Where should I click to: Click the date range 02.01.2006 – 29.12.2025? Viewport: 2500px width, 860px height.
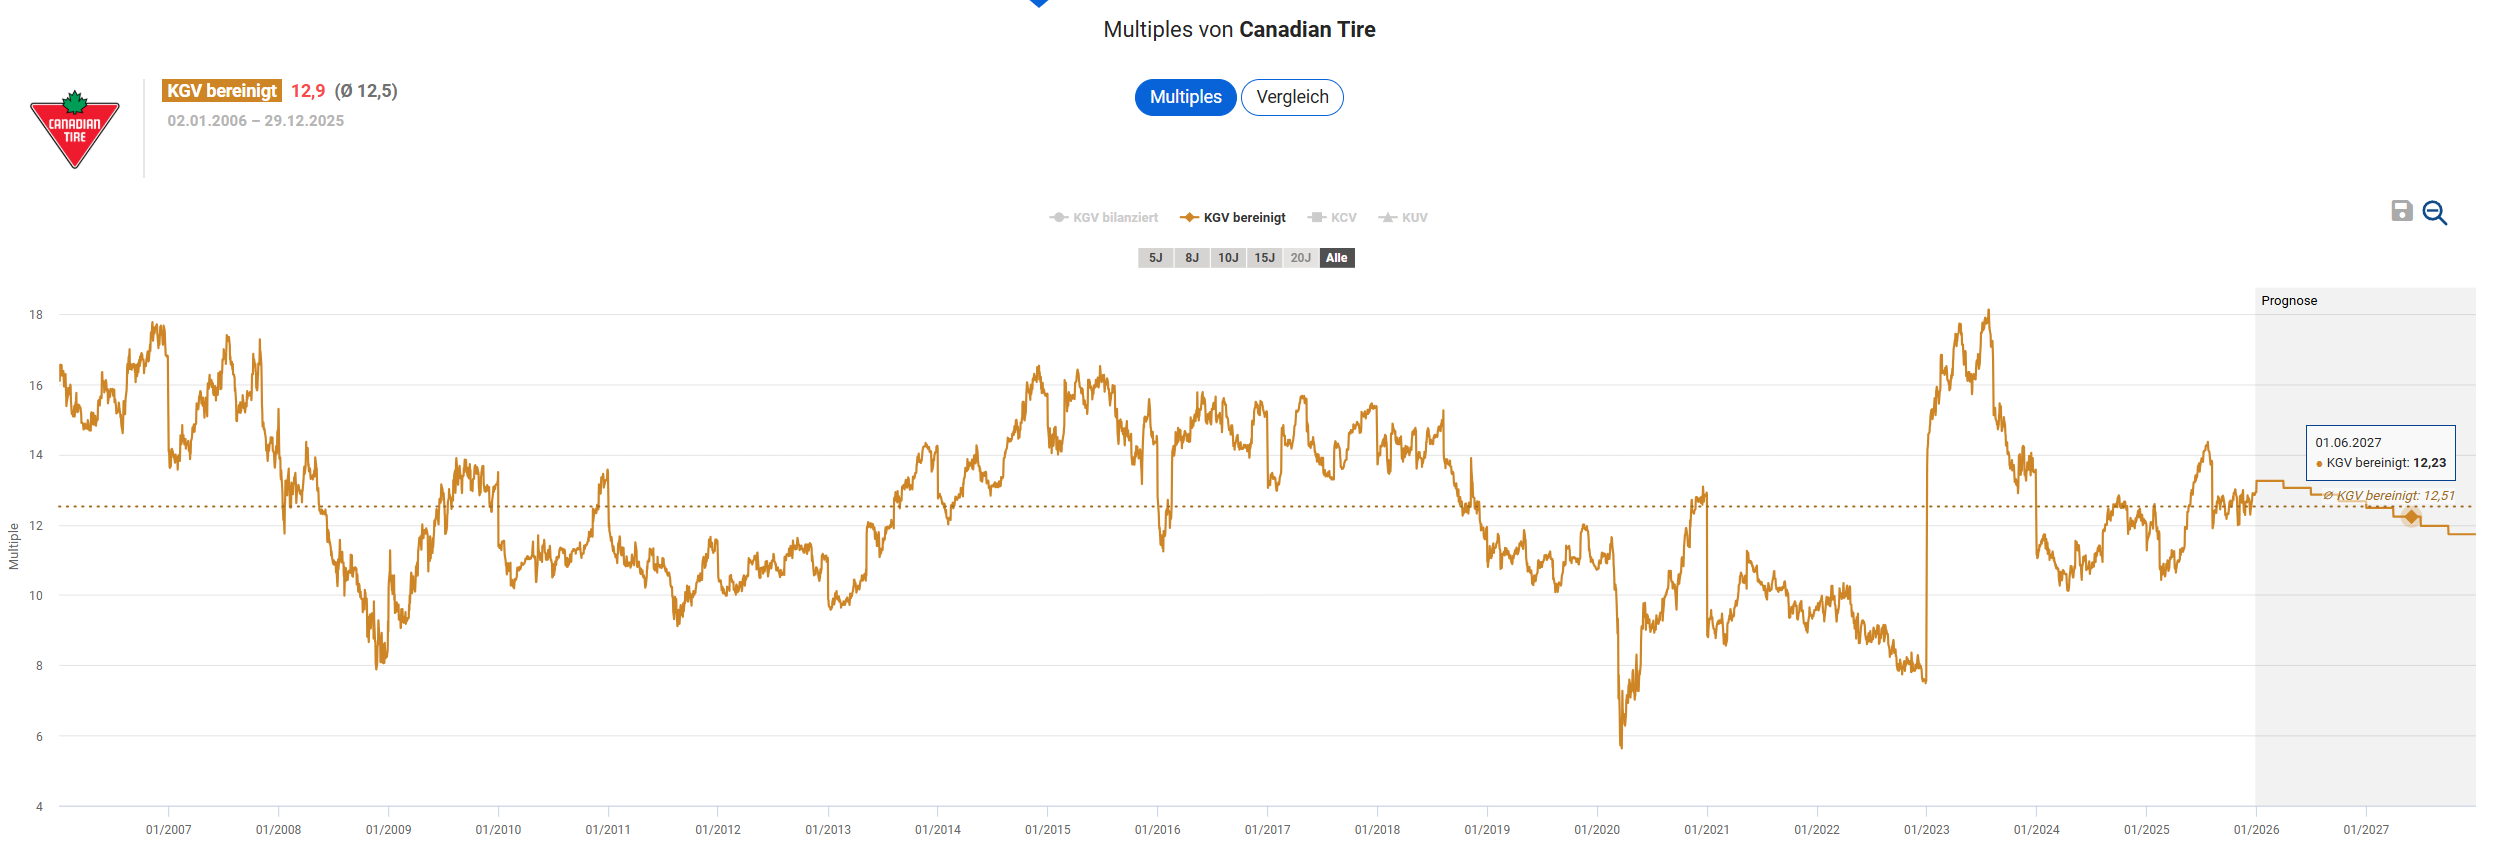tap(256, 121)
